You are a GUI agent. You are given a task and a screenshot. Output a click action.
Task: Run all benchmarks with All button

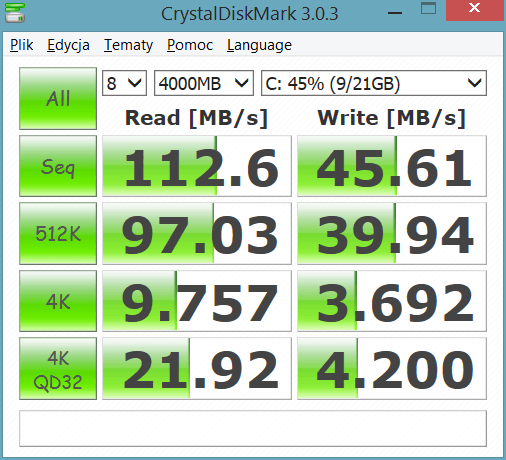(58, 98)
